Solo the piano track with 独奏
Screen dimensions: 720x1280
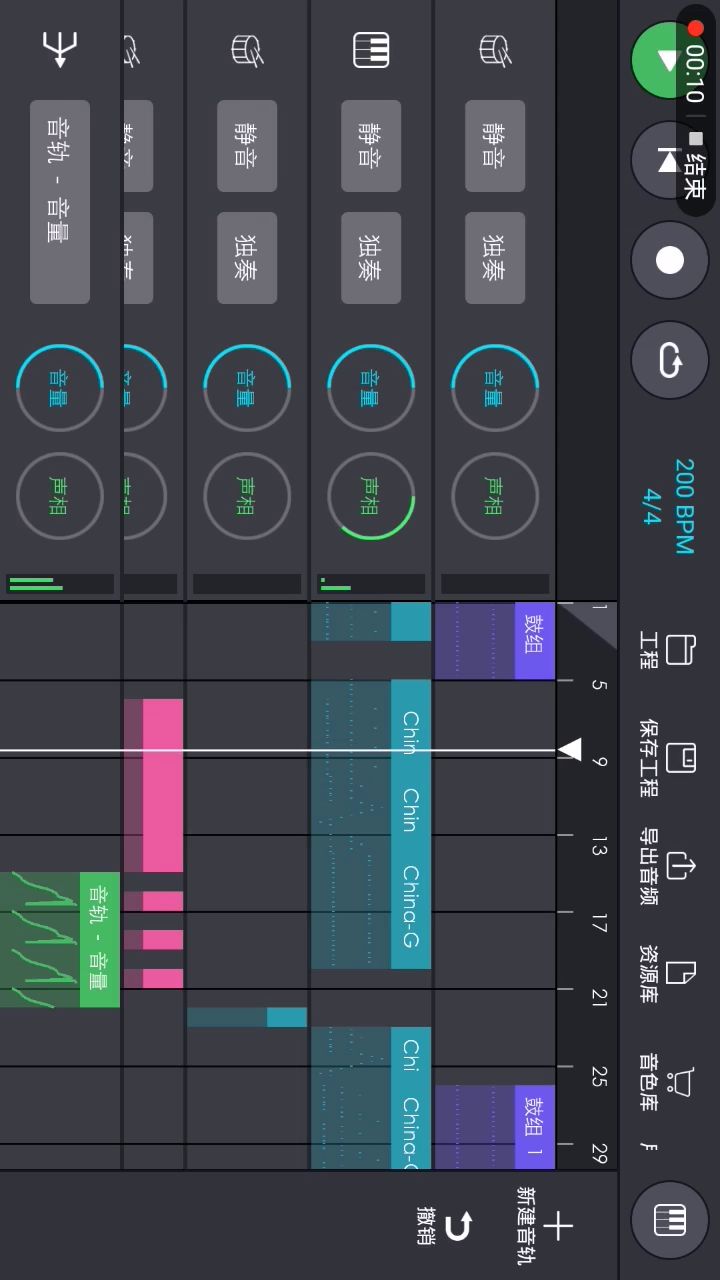click(x=370, y=257)
